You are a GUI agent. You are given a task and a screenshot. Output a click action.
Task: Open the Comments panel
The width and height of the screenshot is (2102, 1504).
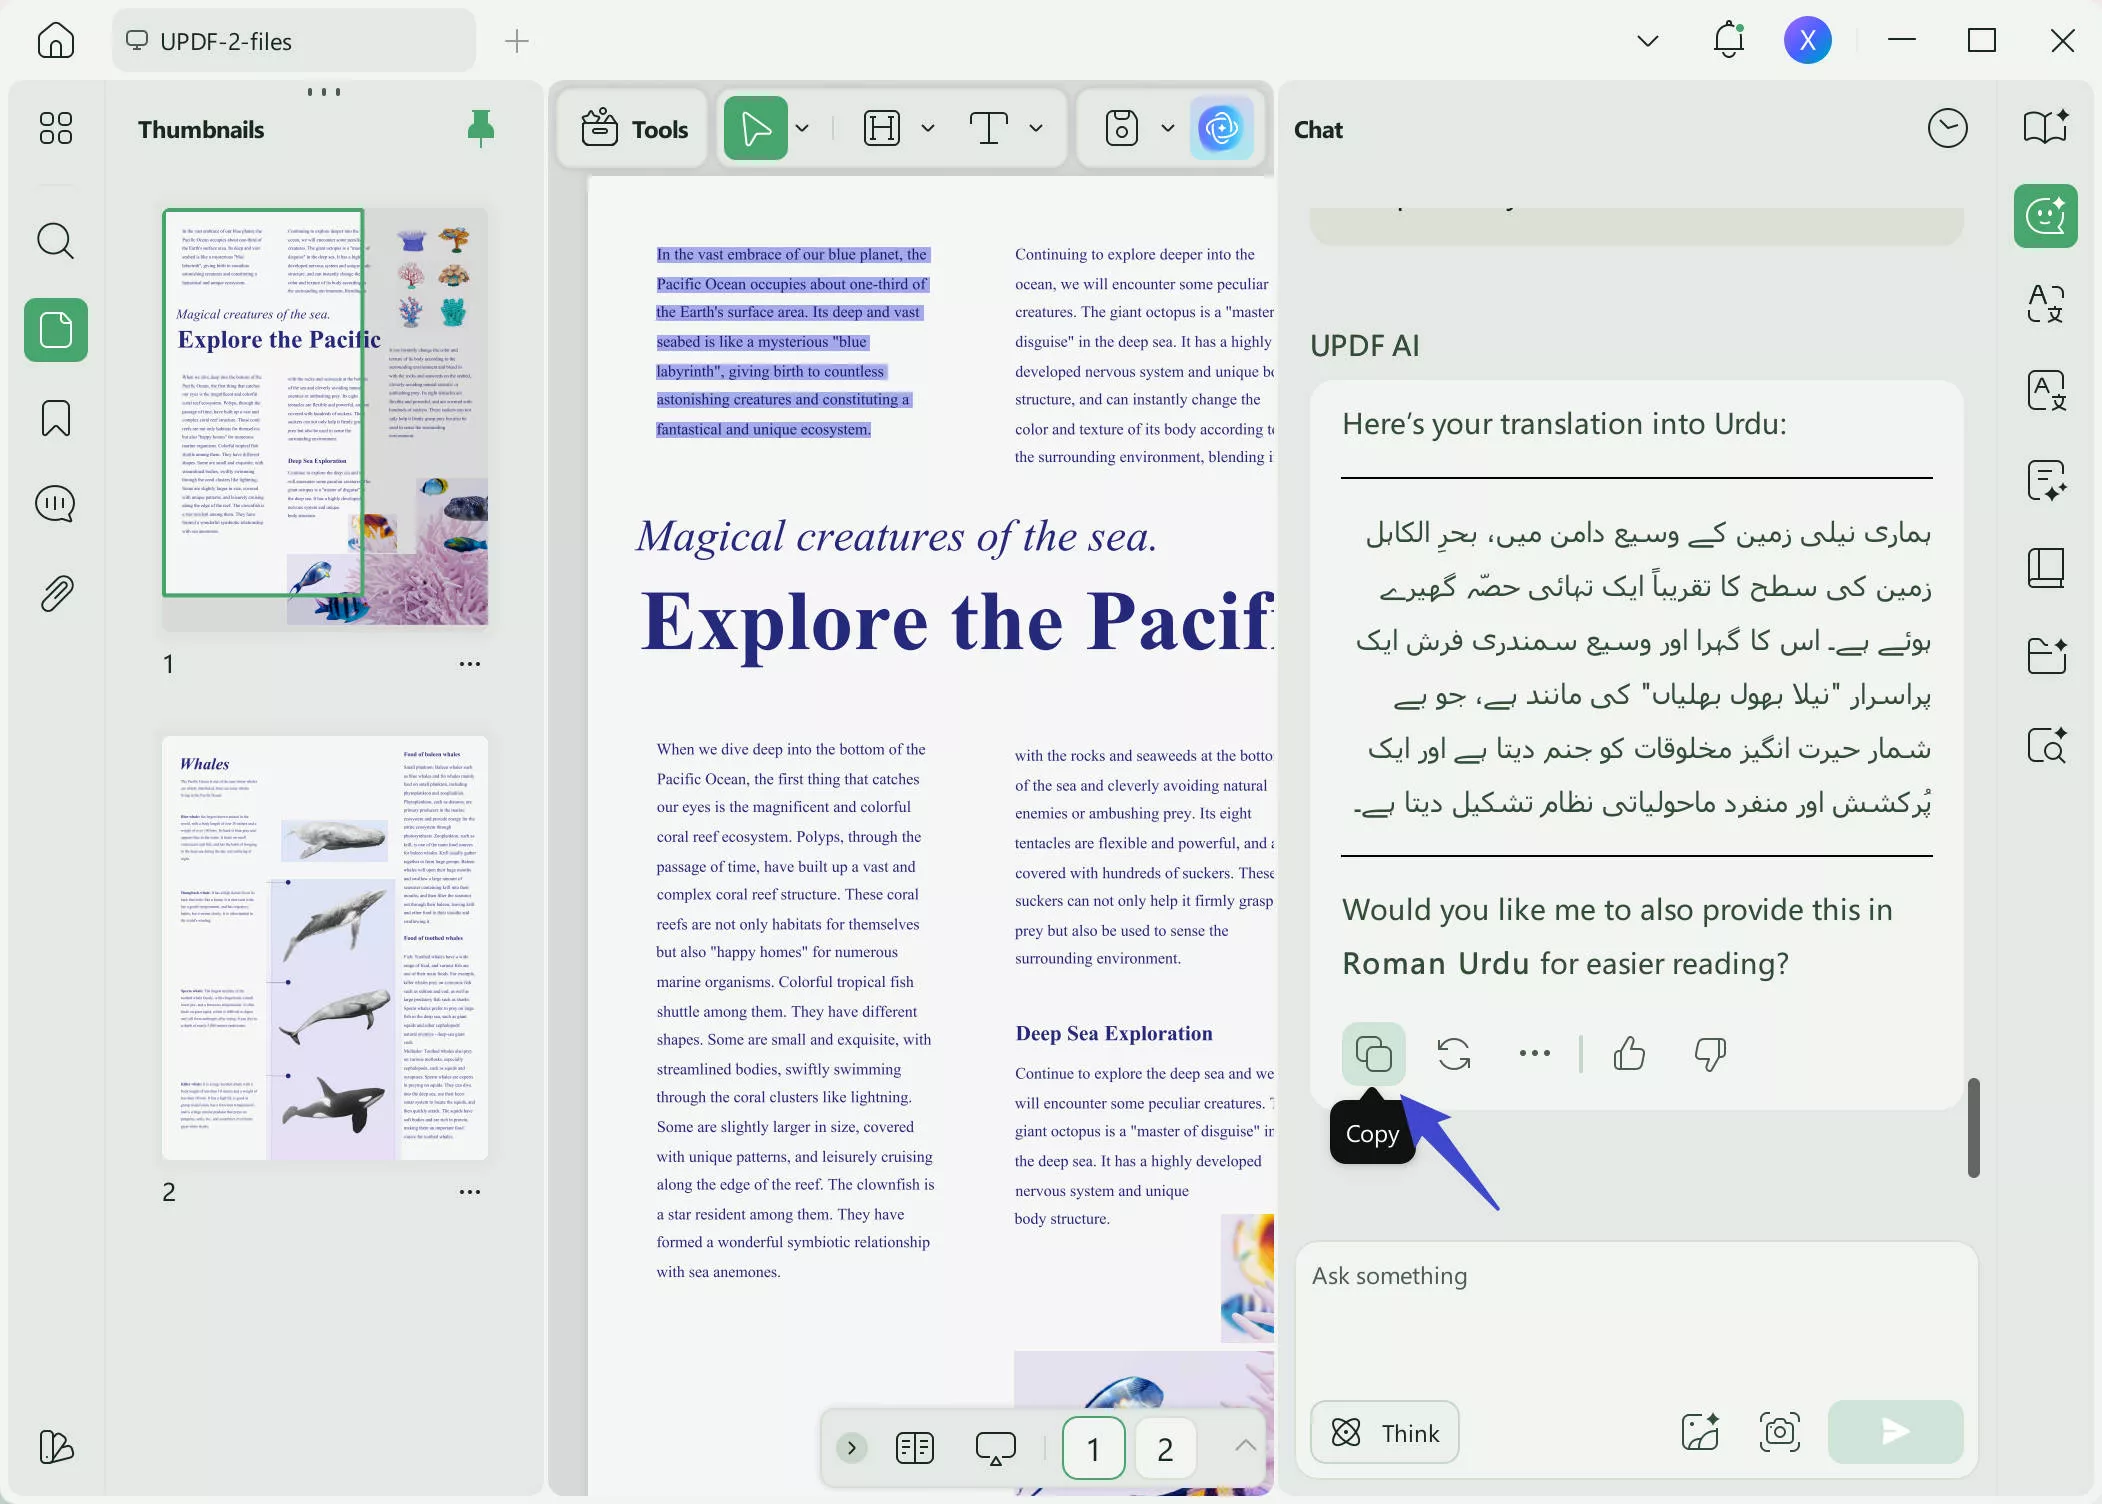pyautogui.click(x=55, y=504)
